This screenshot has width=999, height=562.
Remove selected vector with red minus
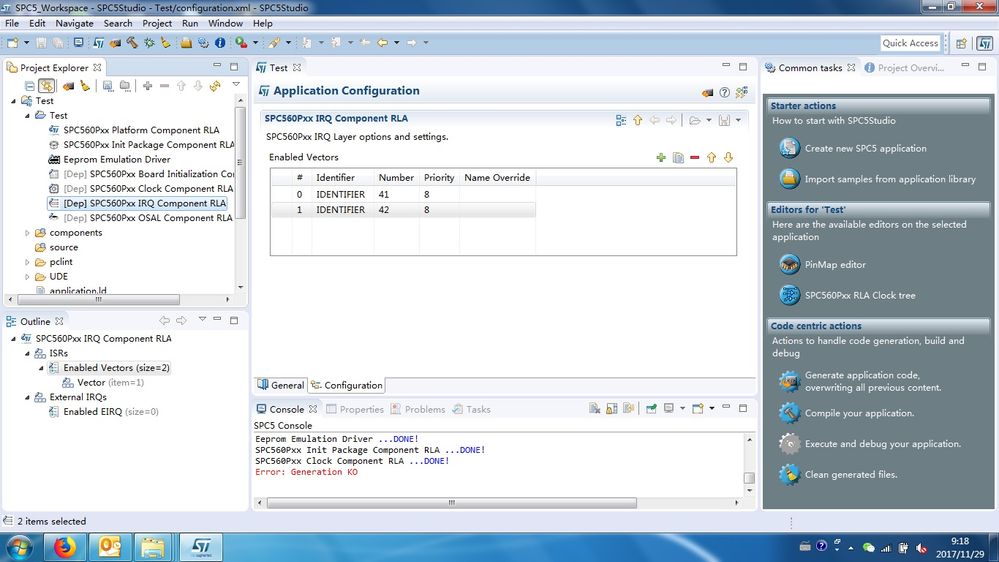(694, 157)
